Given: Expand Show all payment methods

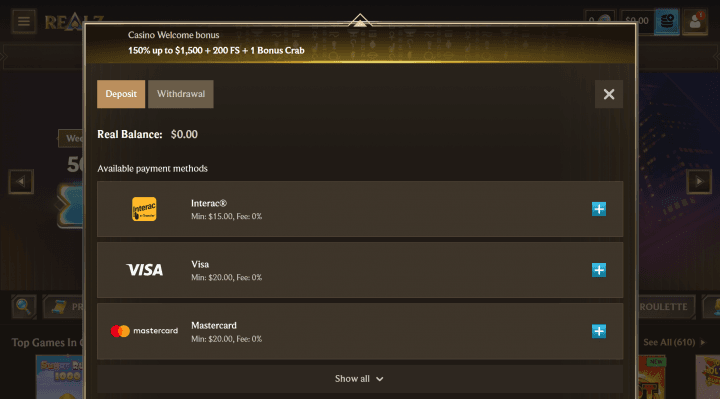Looking at the screenshot, I should click(x=360, y=379).
